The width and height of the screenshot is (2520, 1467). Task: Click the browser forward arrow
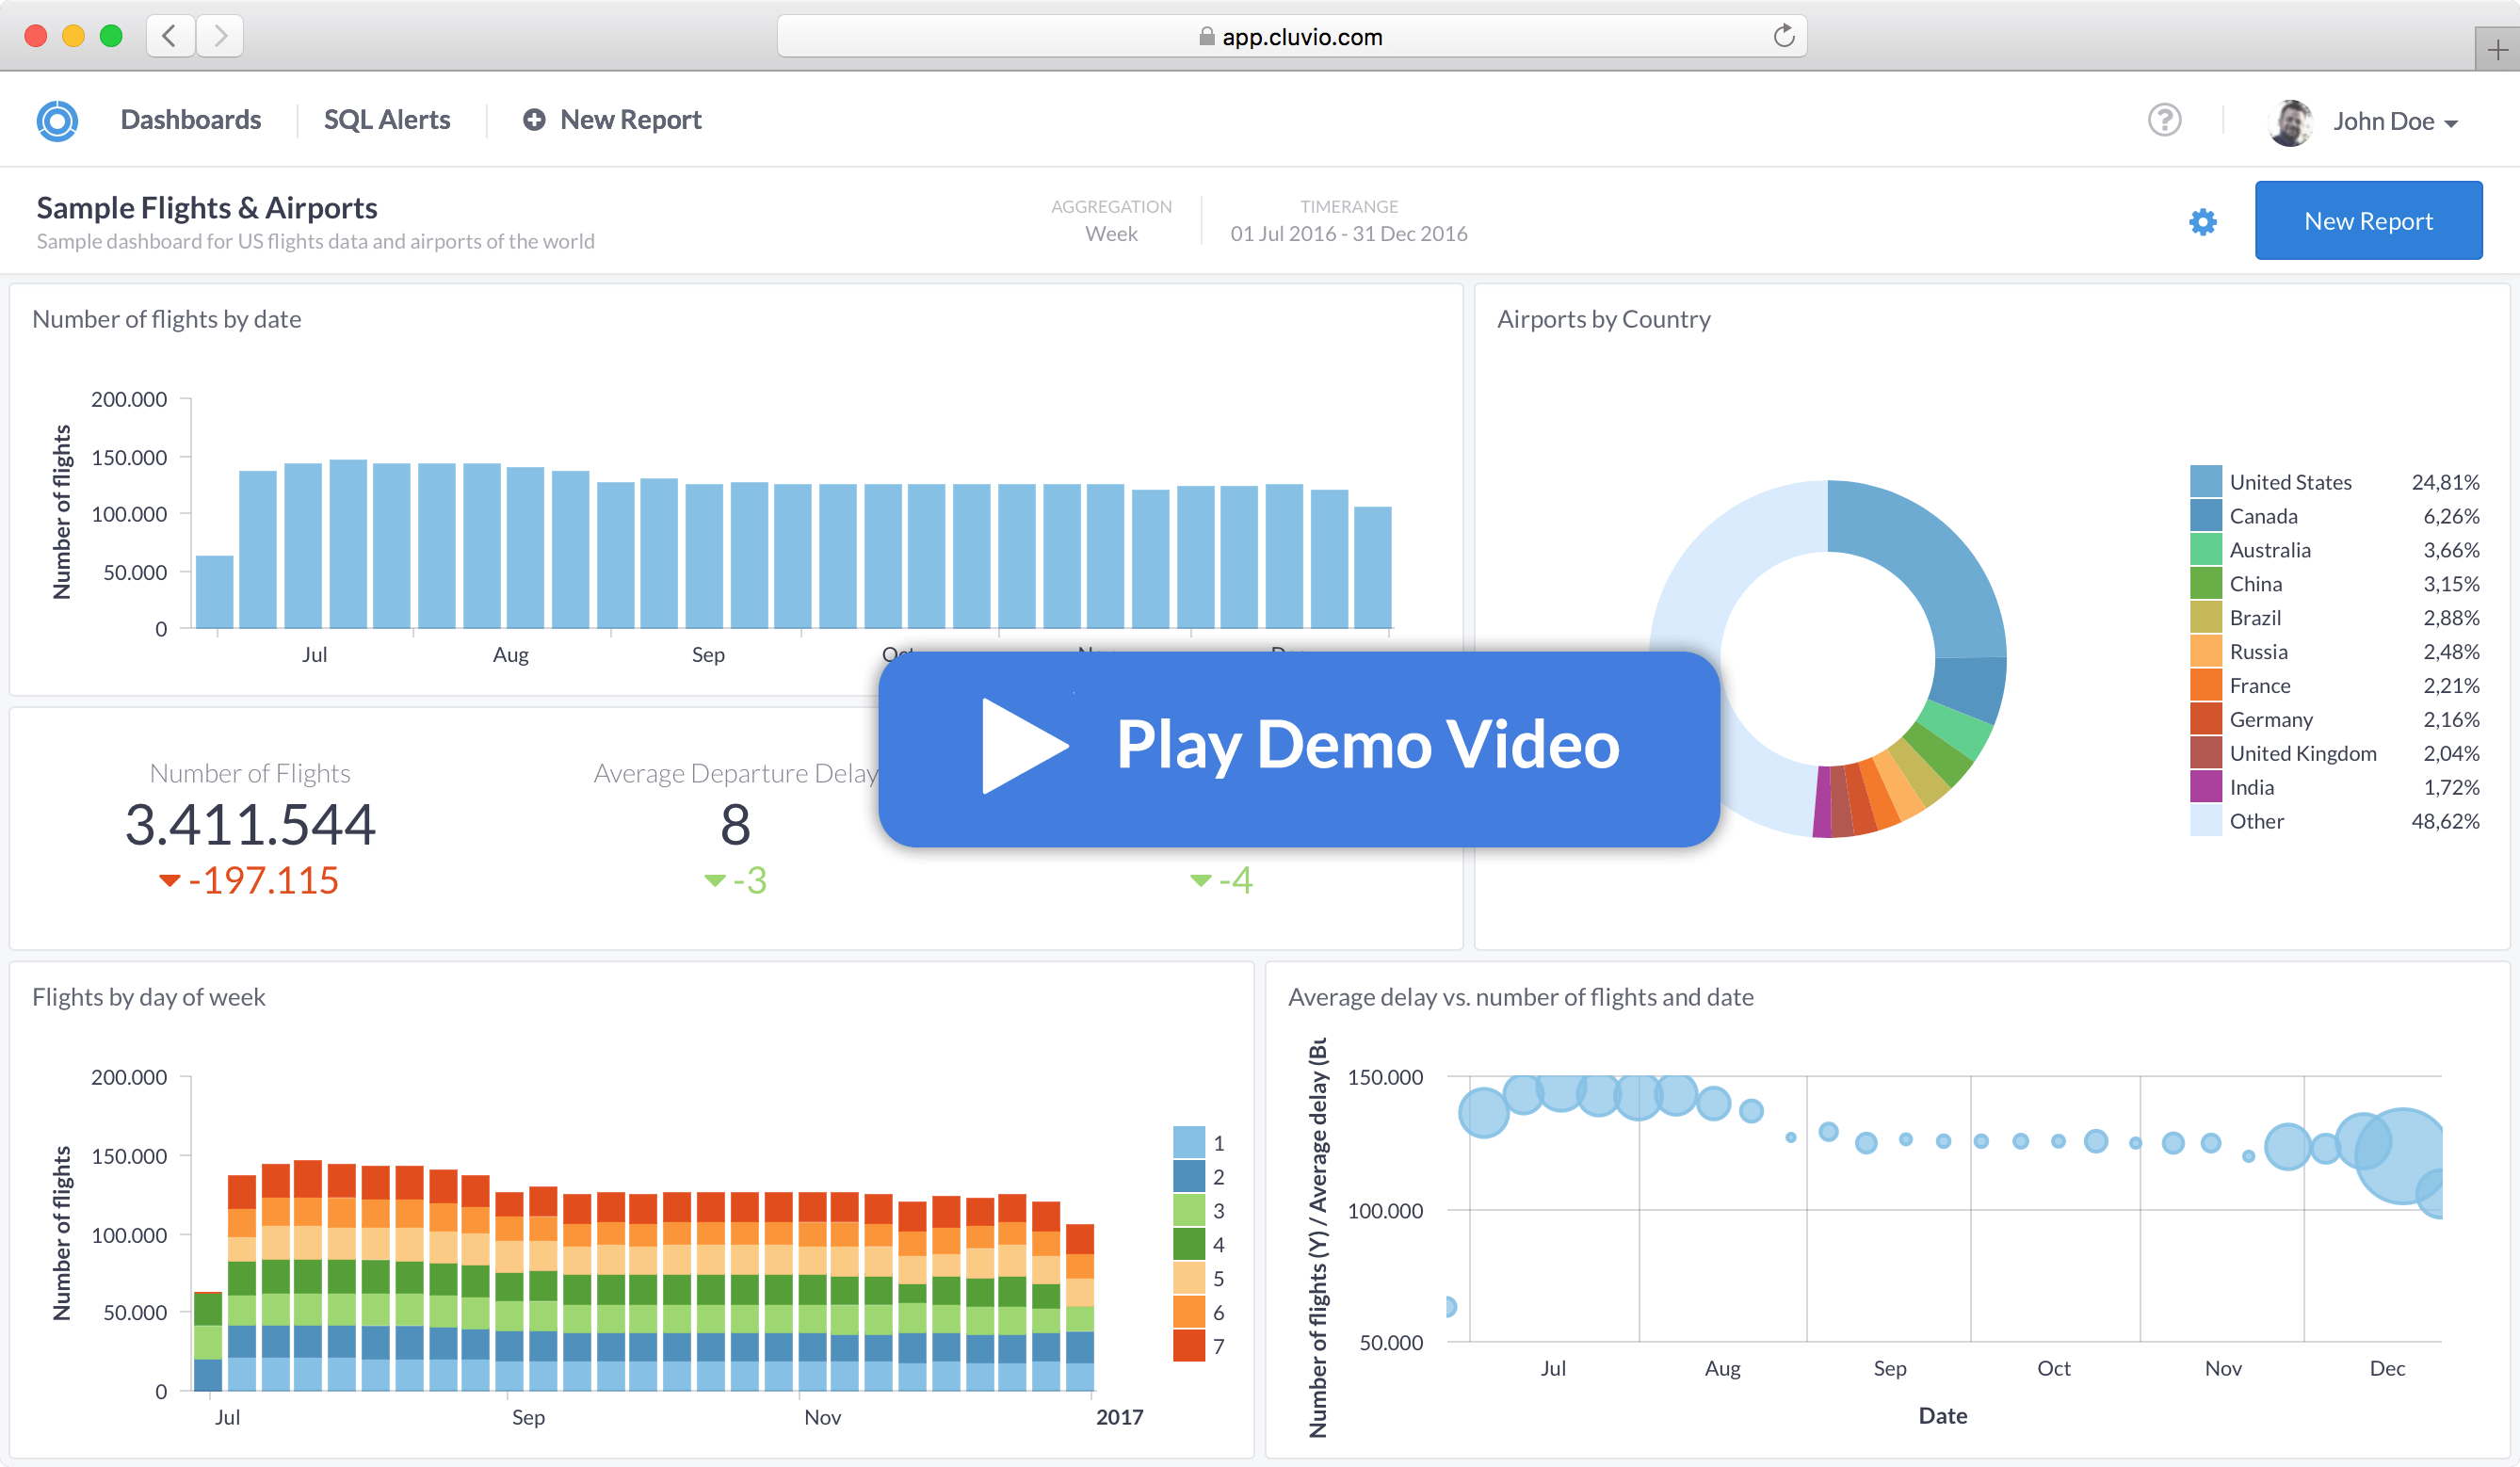pyautogui.click(x=220, y=37)
